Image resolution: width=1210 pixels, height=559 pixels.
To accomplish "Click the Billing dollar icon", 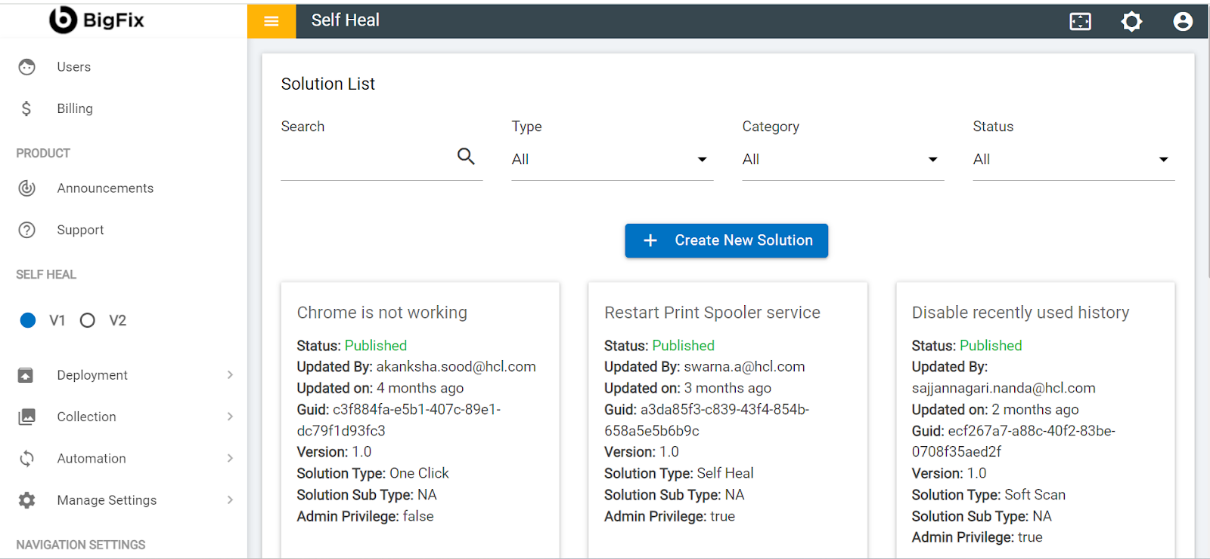I will click(27, 109).
